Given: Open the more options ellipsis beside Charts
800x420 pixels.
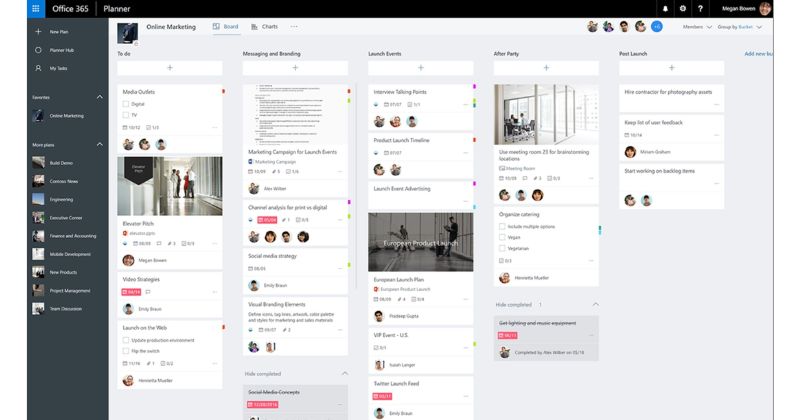Looking at the screenshot, I should click(294, 27).
